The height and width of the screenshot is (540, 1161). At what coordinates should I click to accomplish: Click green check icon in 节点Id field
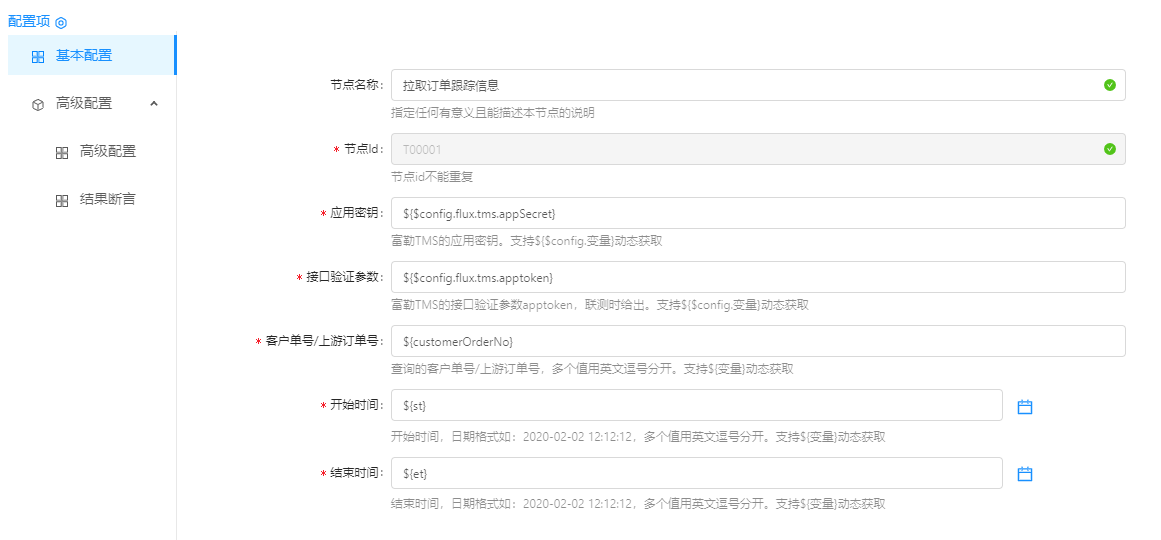(1109, 149)
